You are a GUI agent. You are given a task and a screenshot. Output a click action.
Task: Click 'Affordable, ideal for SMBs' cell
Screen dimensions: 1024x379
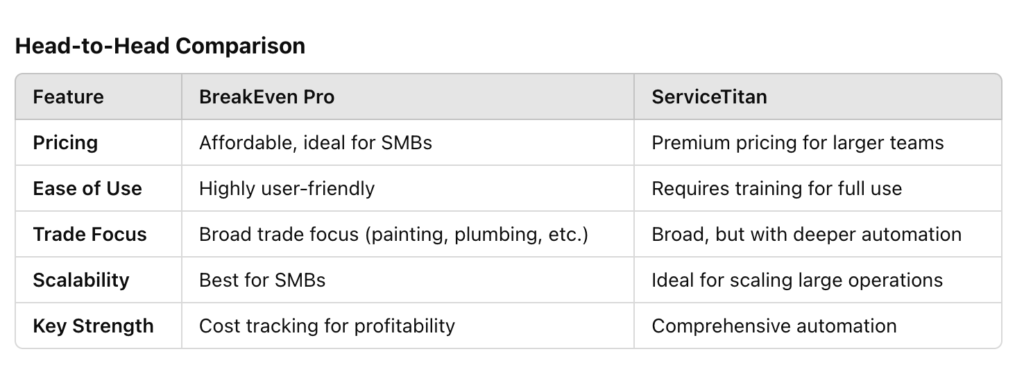315,143
